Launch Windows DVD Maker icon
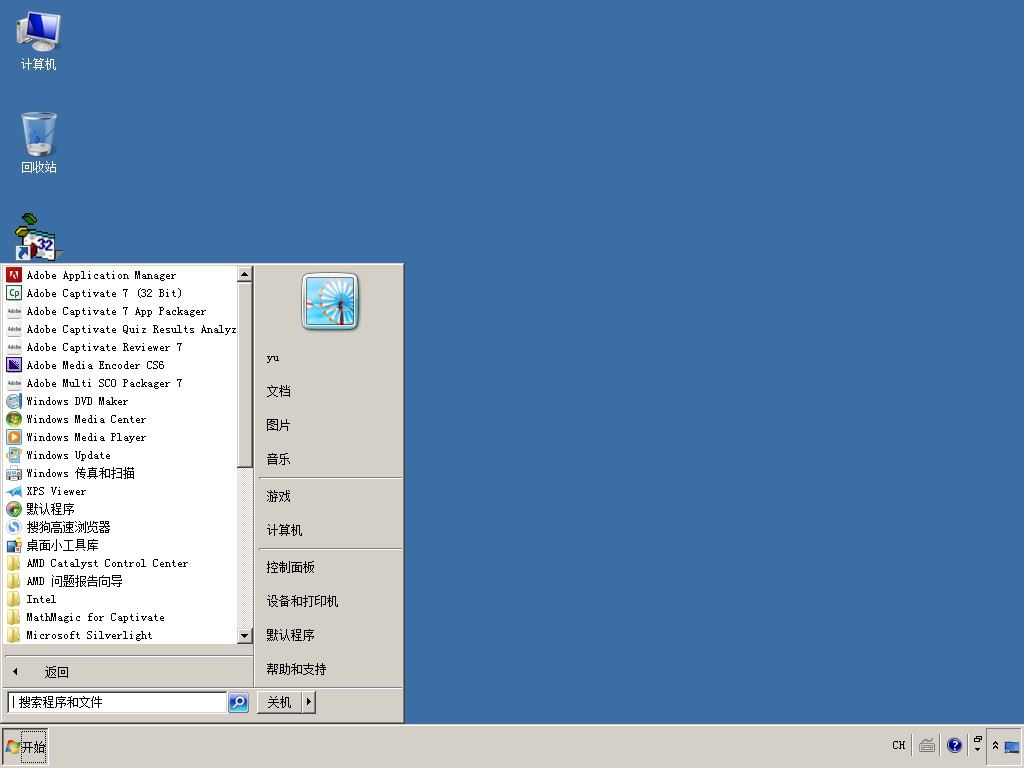Screen dimensions: 1024x768 pyautogui.click(x=14, y=401)
